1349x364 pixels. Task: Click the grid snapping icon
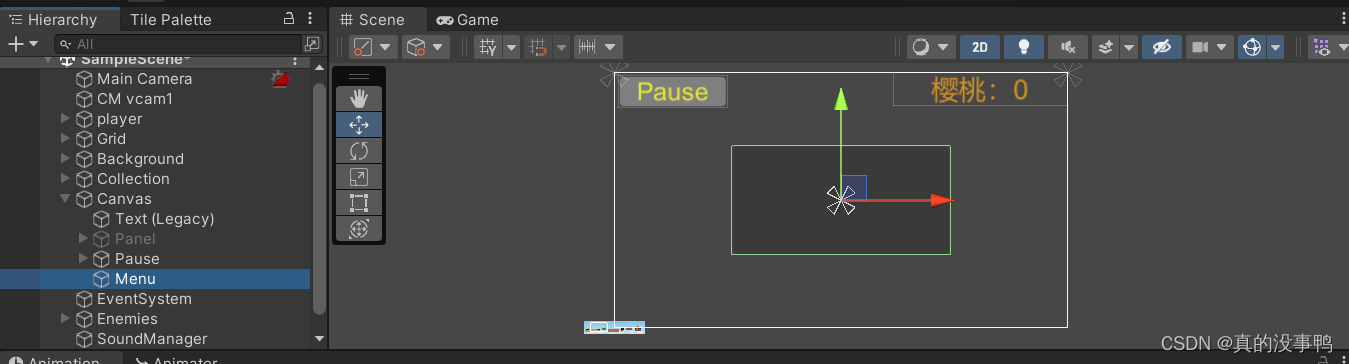coord(487,47)
